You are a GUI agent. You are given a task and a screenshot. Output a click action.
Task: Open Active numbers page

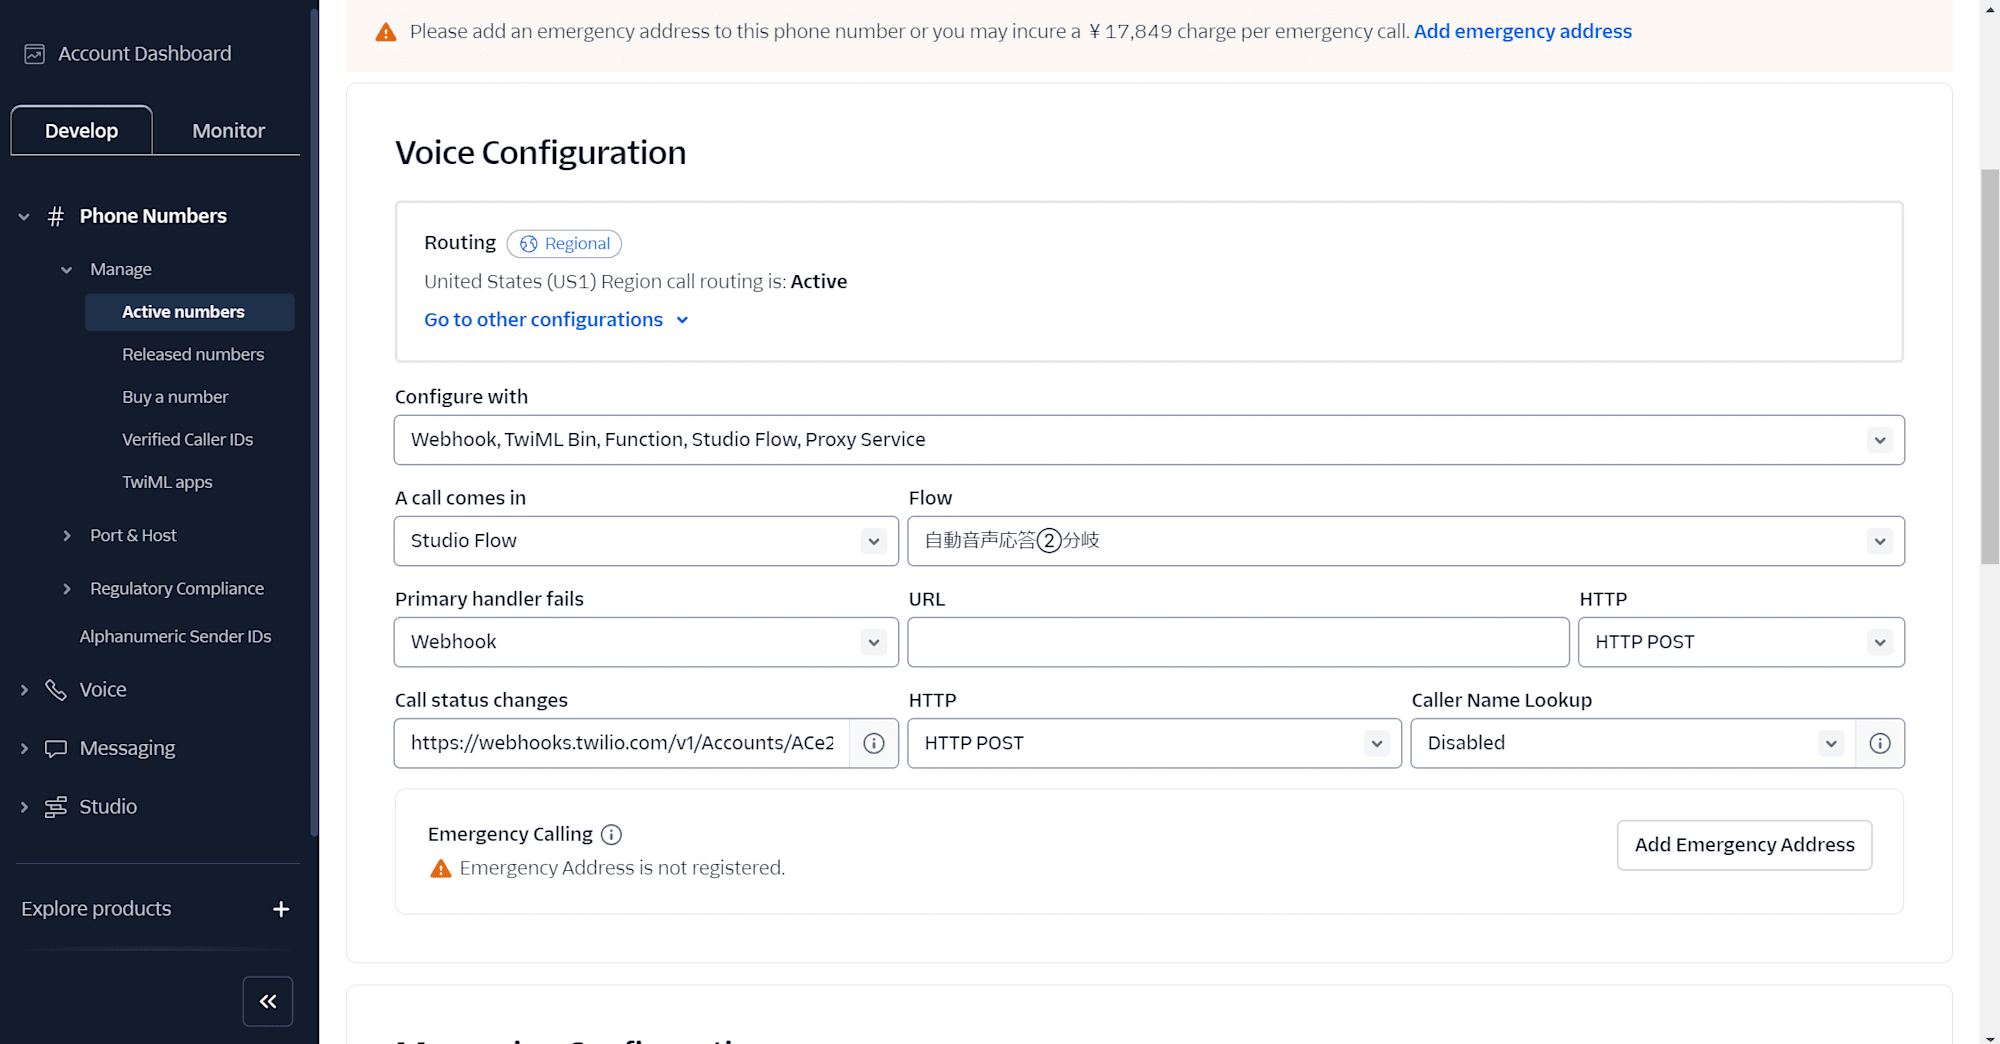coord(189,312)
